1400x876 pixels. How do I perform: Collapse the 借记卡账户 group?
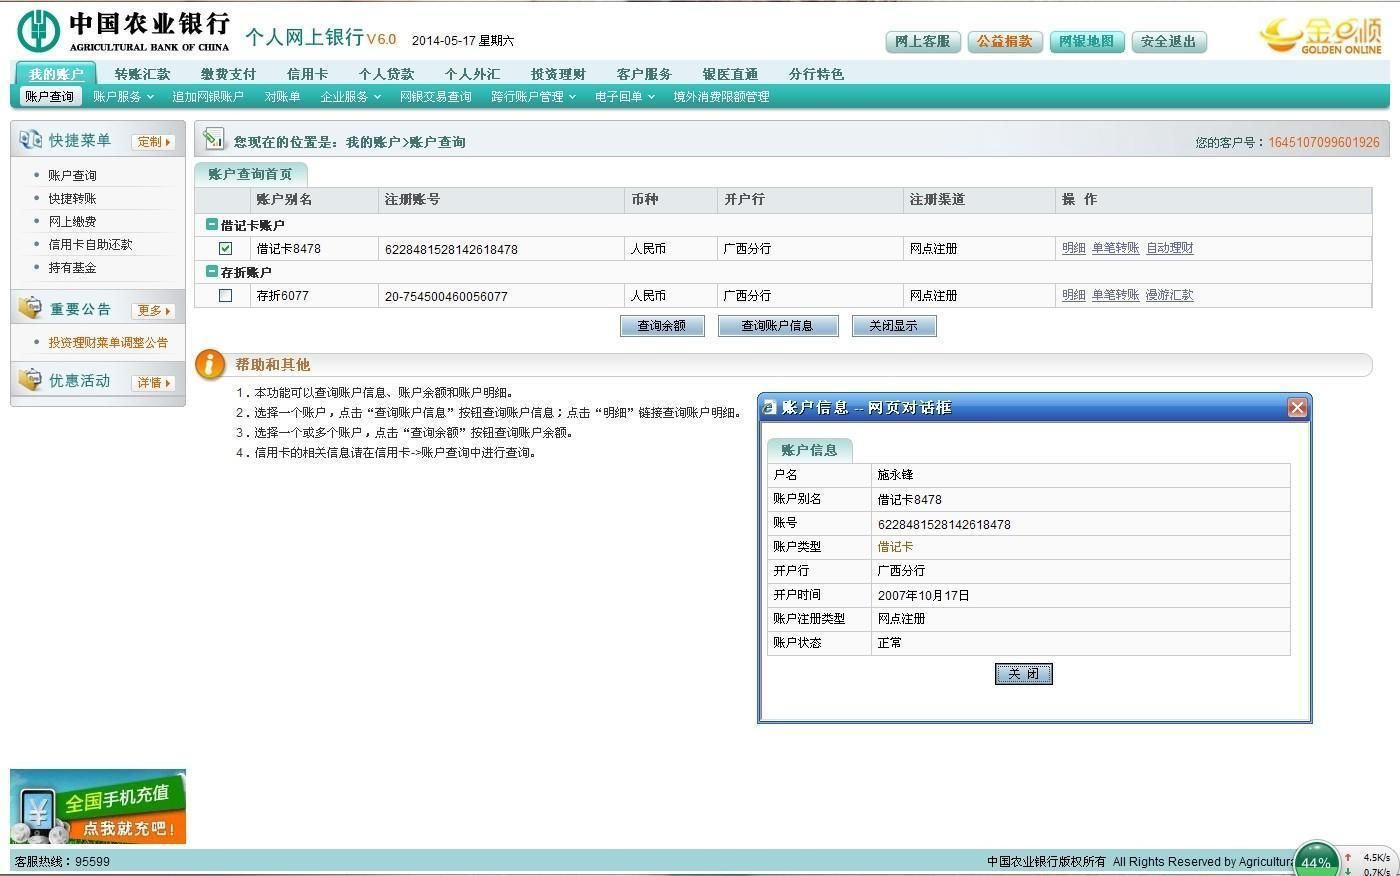coord(212,225)
